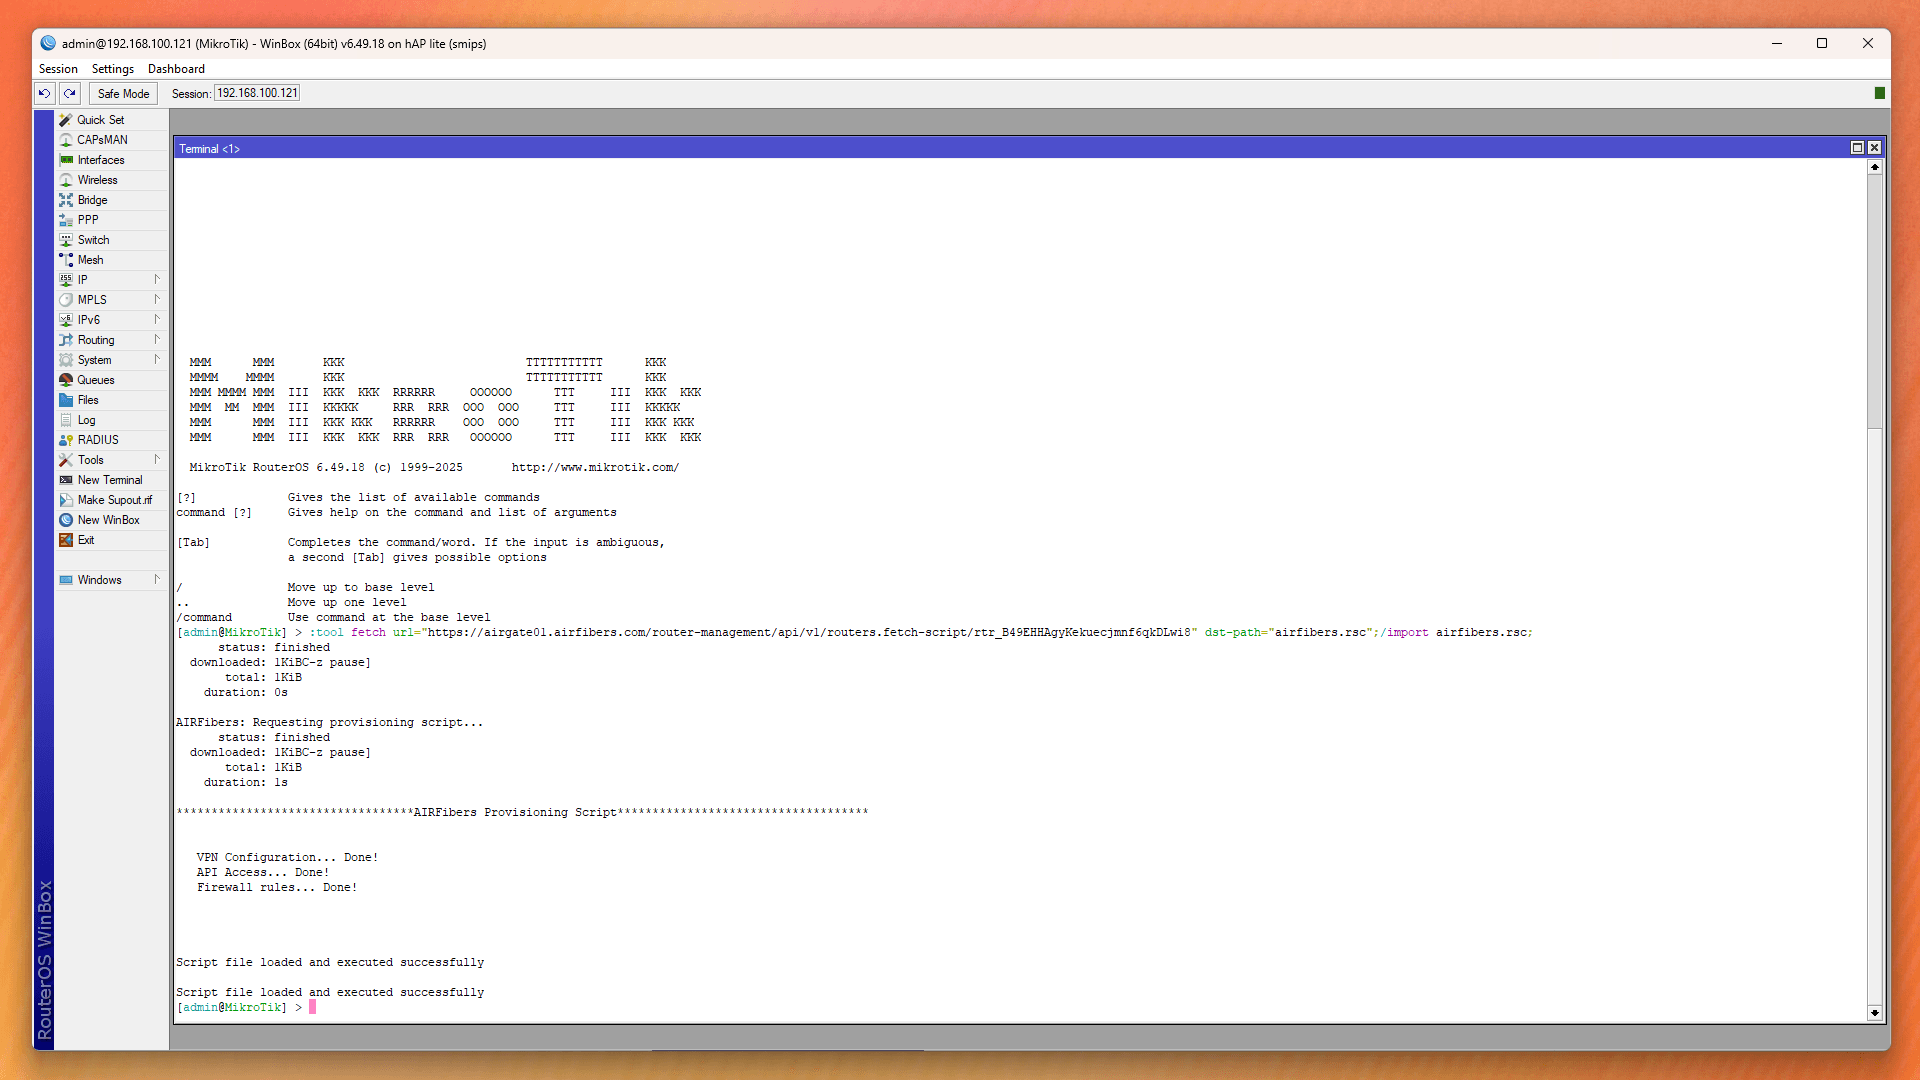Open the Interfaces list
This screenshot has height=1080, width=1920.
101,160
